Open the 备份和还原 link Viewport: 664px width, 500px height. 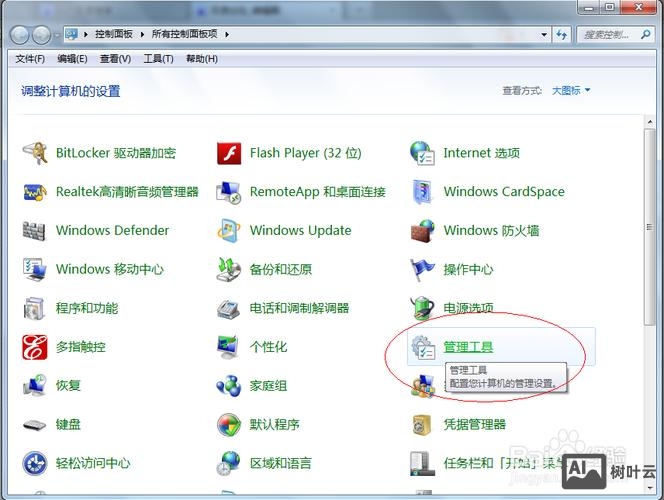pyautogui.click(x=281, y=269)
